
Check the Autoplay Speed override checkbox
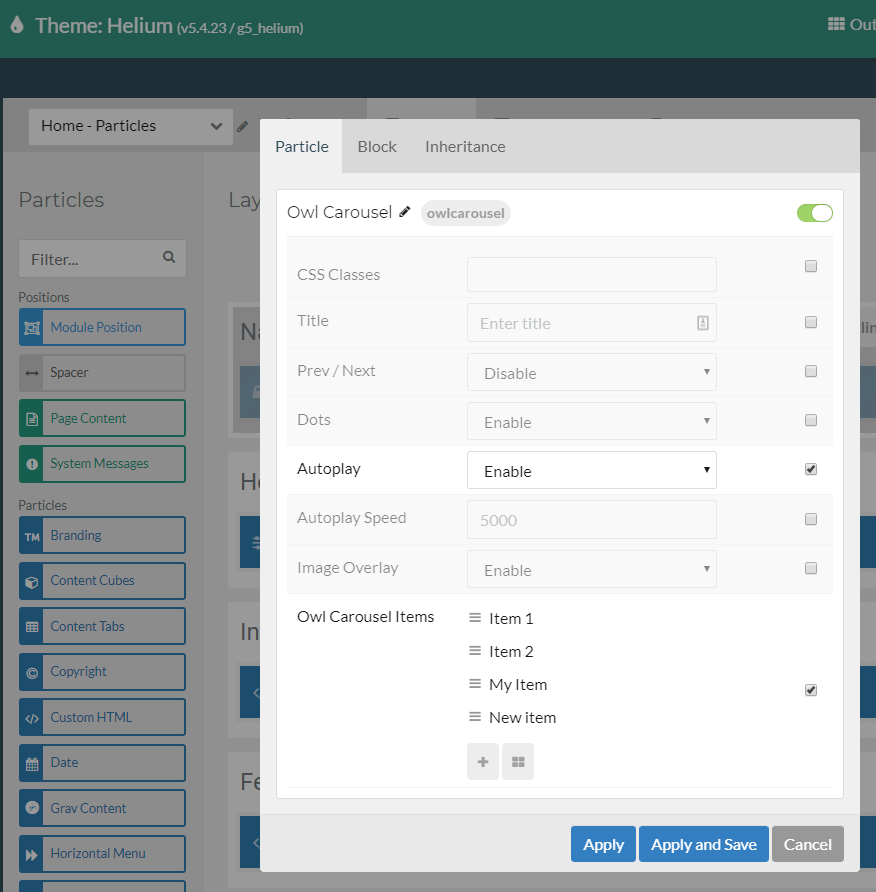click(811, 519)
